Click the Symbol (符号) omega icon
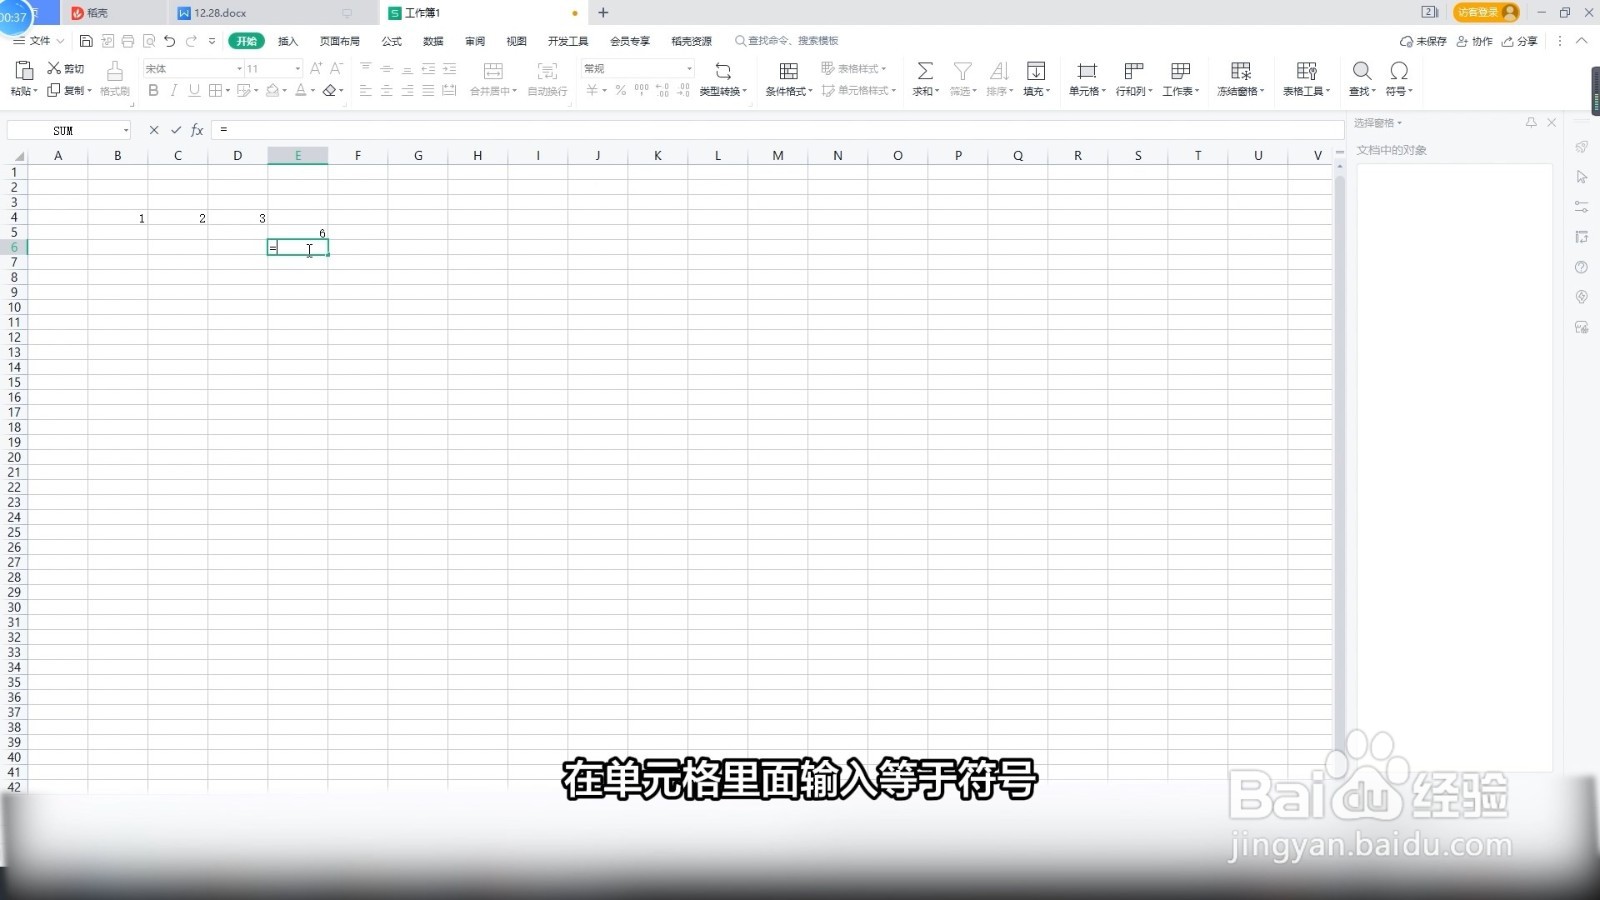Image resolution: width=1600 pixels, height=900 pixels. [x=1399, y=70]
